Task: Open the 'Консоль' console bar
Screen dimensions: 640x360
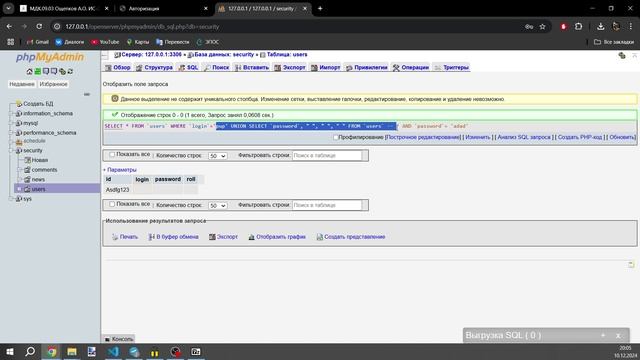Action: tap(118, 339)
